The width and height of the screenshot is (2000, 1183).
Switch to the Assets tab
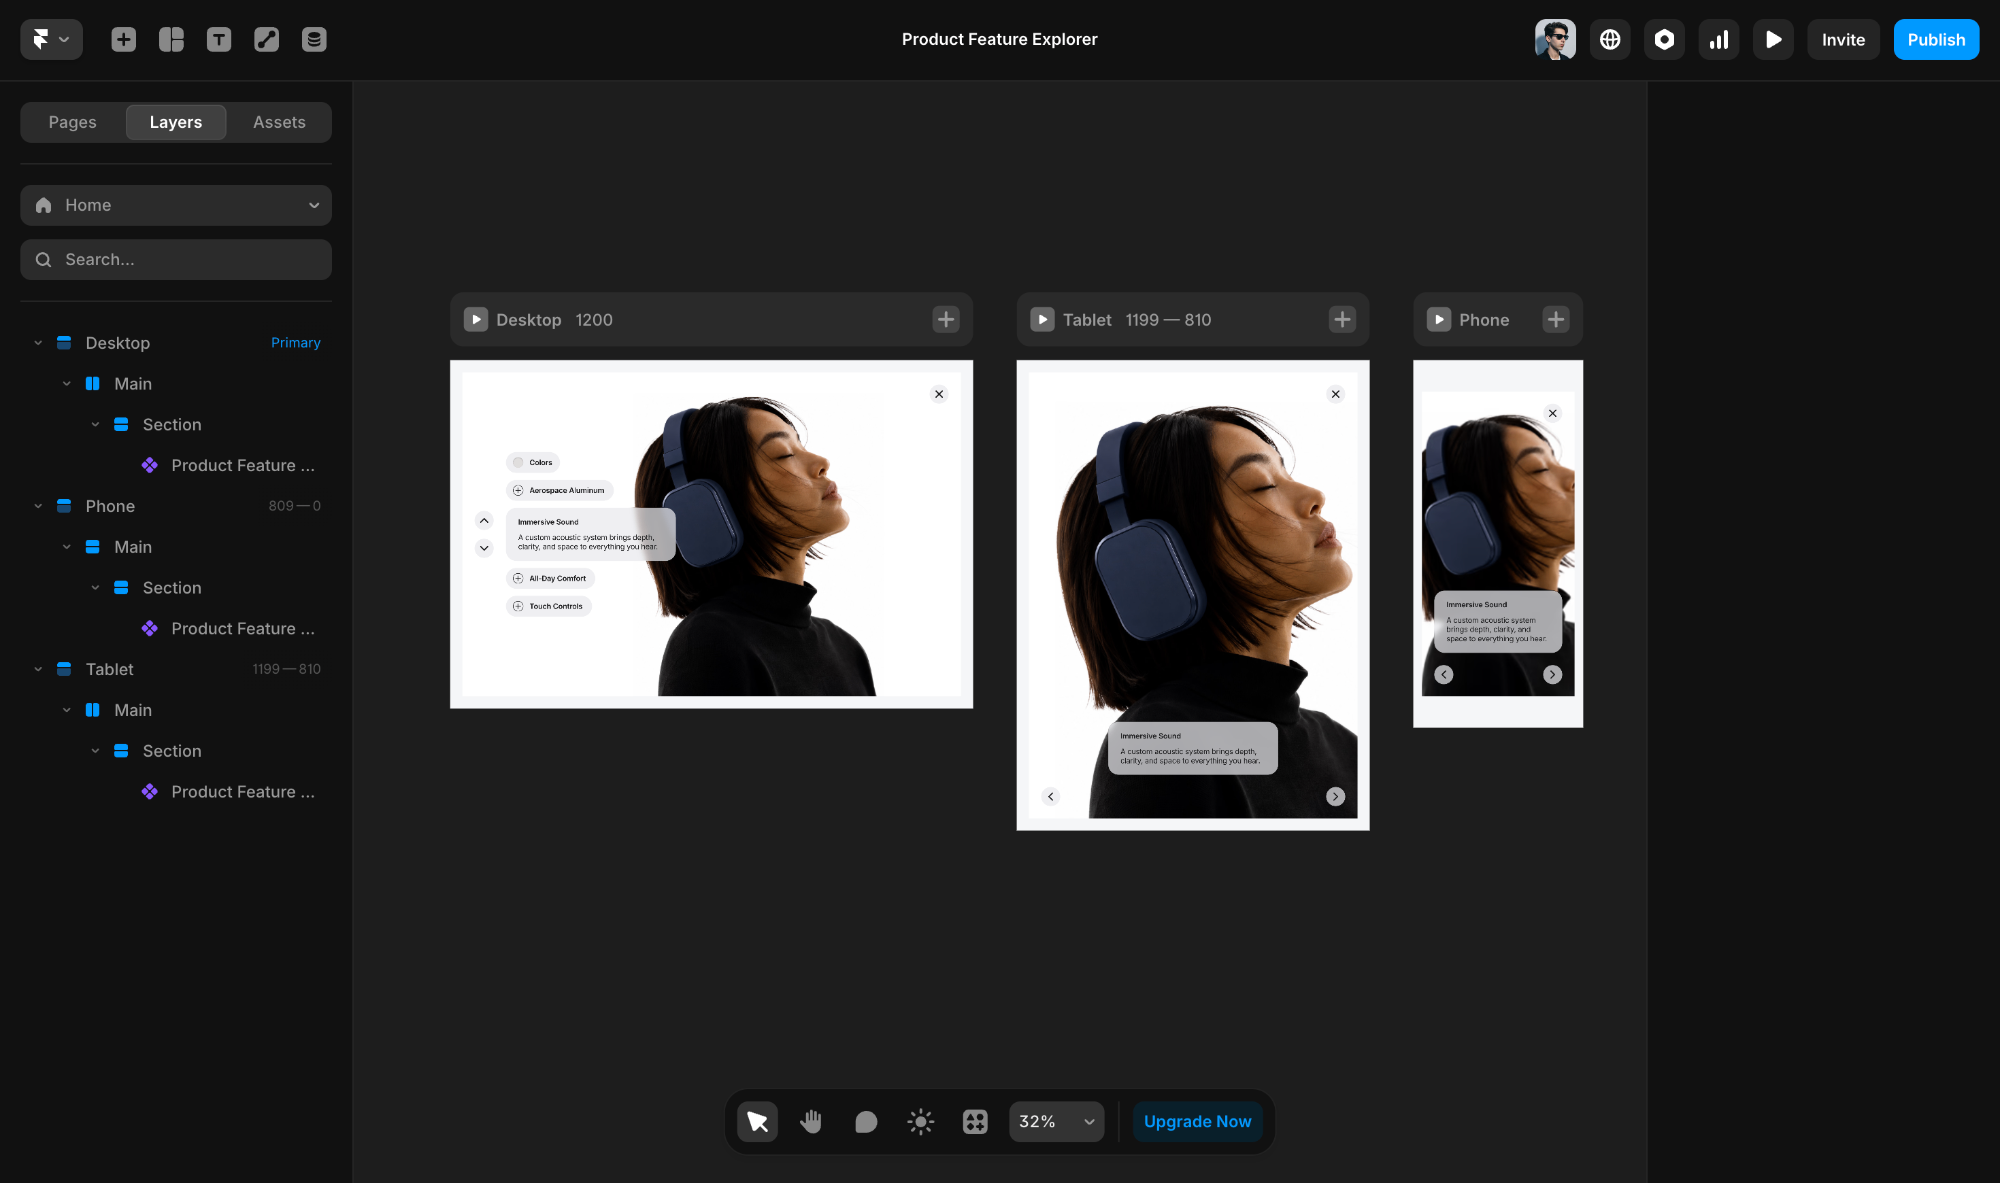279,122
